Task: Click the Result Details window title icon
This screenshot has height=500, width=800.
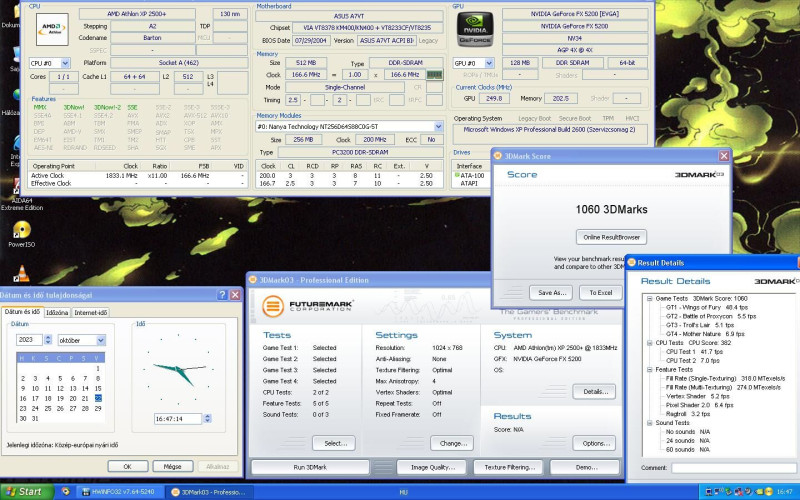Action: 631,263
